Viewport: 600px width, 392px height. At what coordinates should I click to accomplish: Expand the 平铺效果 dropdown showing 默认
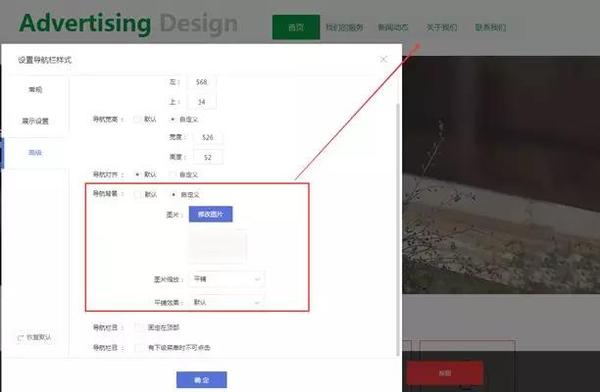tap(226, 302)
